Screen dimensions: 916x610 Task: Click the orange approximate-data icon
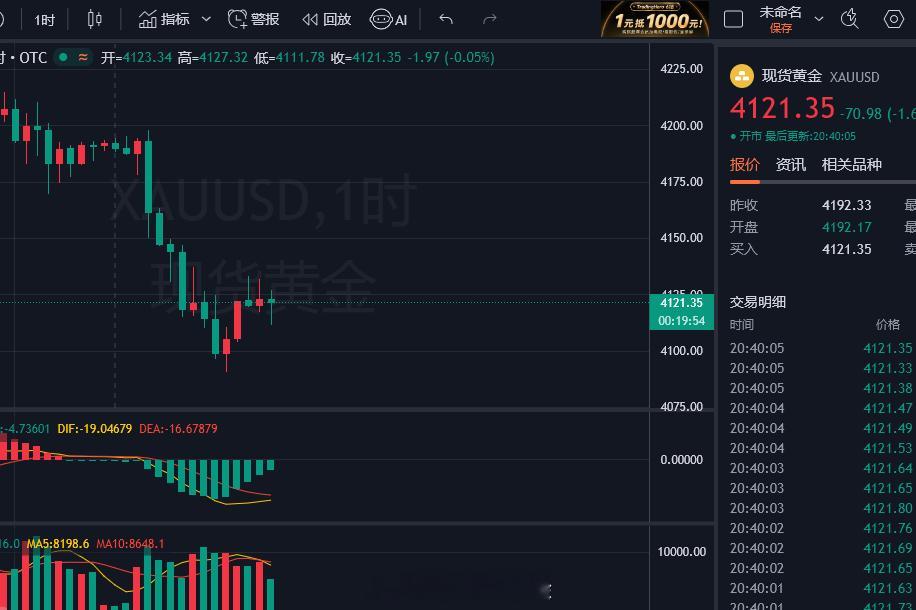click(x=84, y=57)
